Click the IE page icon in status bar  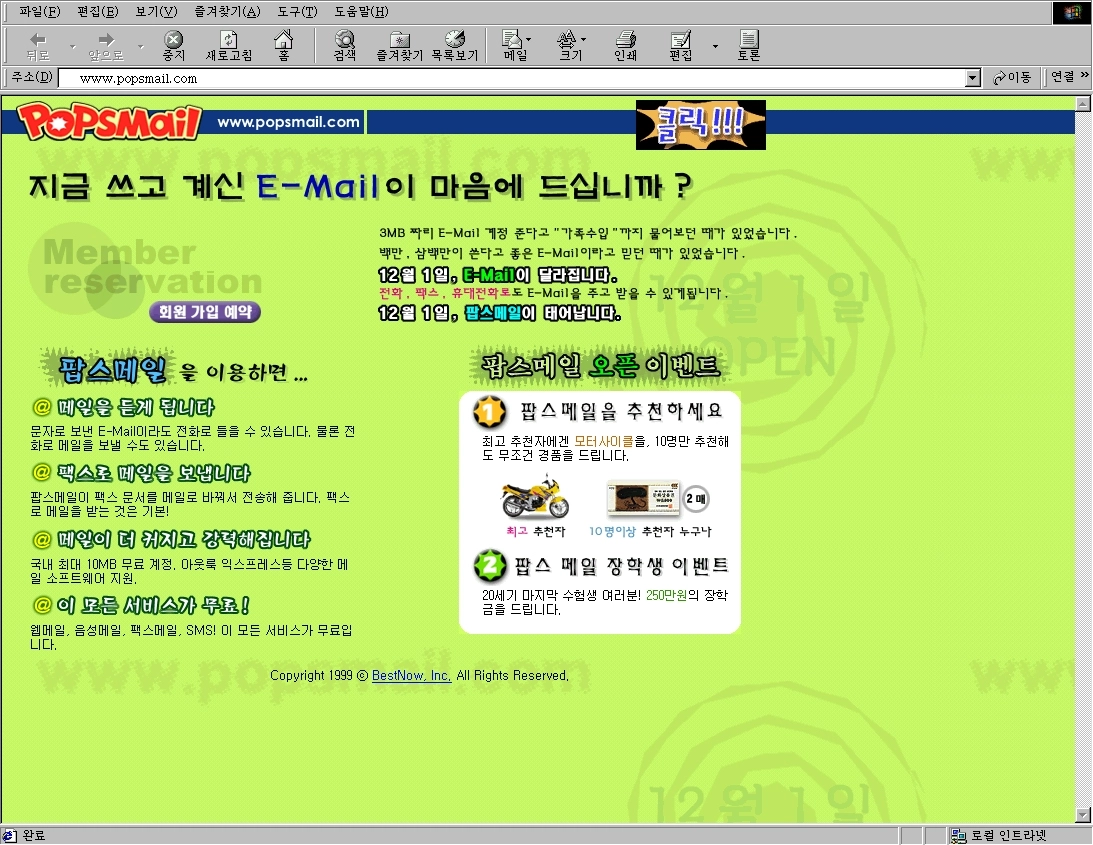(9, 835)
